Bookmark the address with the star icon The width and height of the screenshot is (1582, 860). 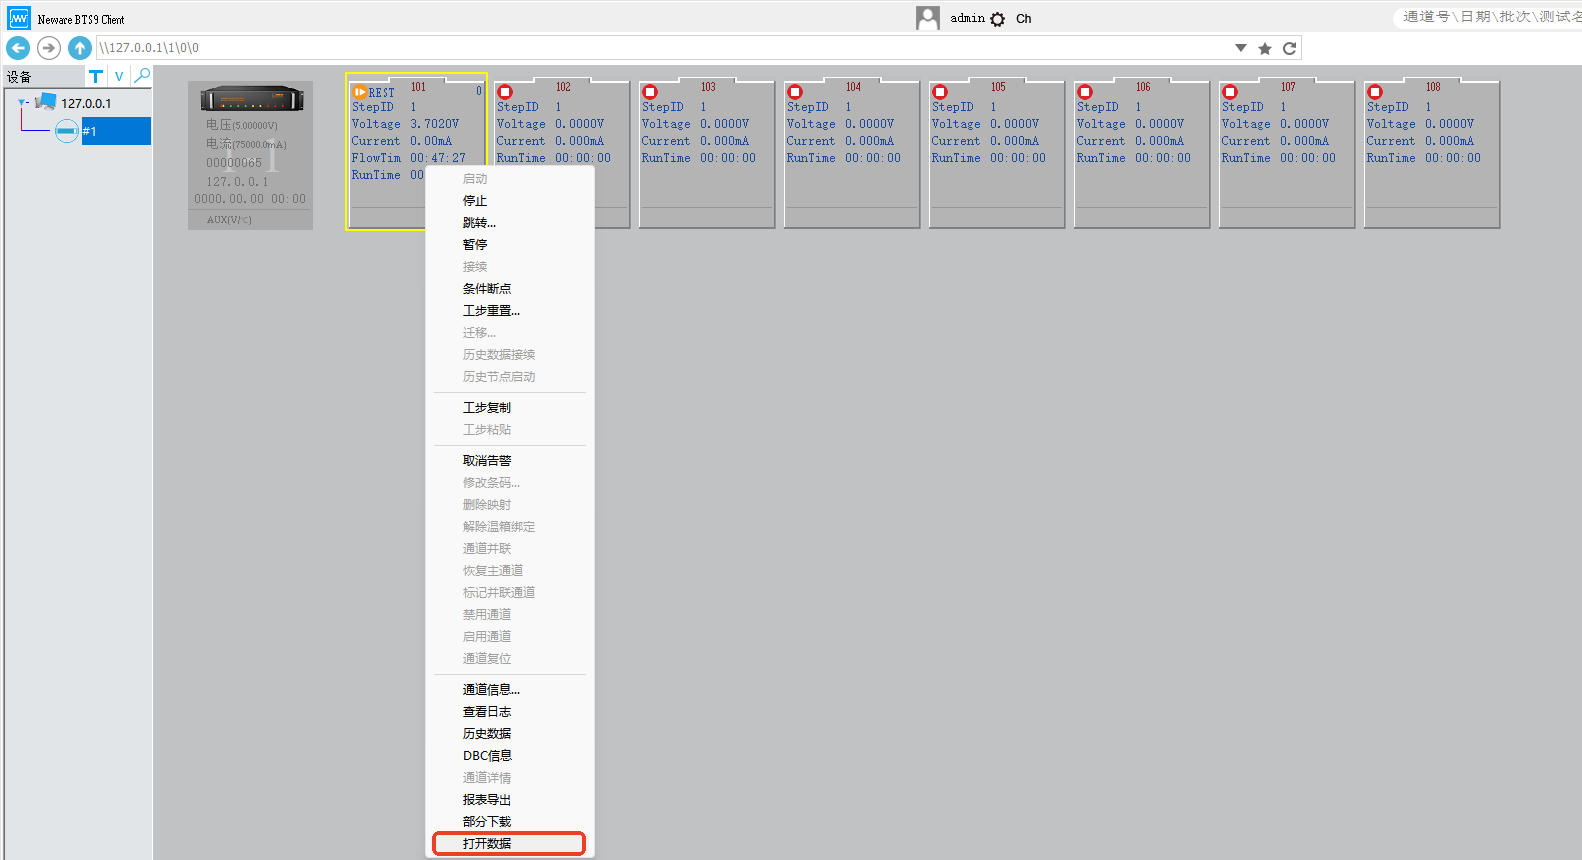coord(1265,48)
